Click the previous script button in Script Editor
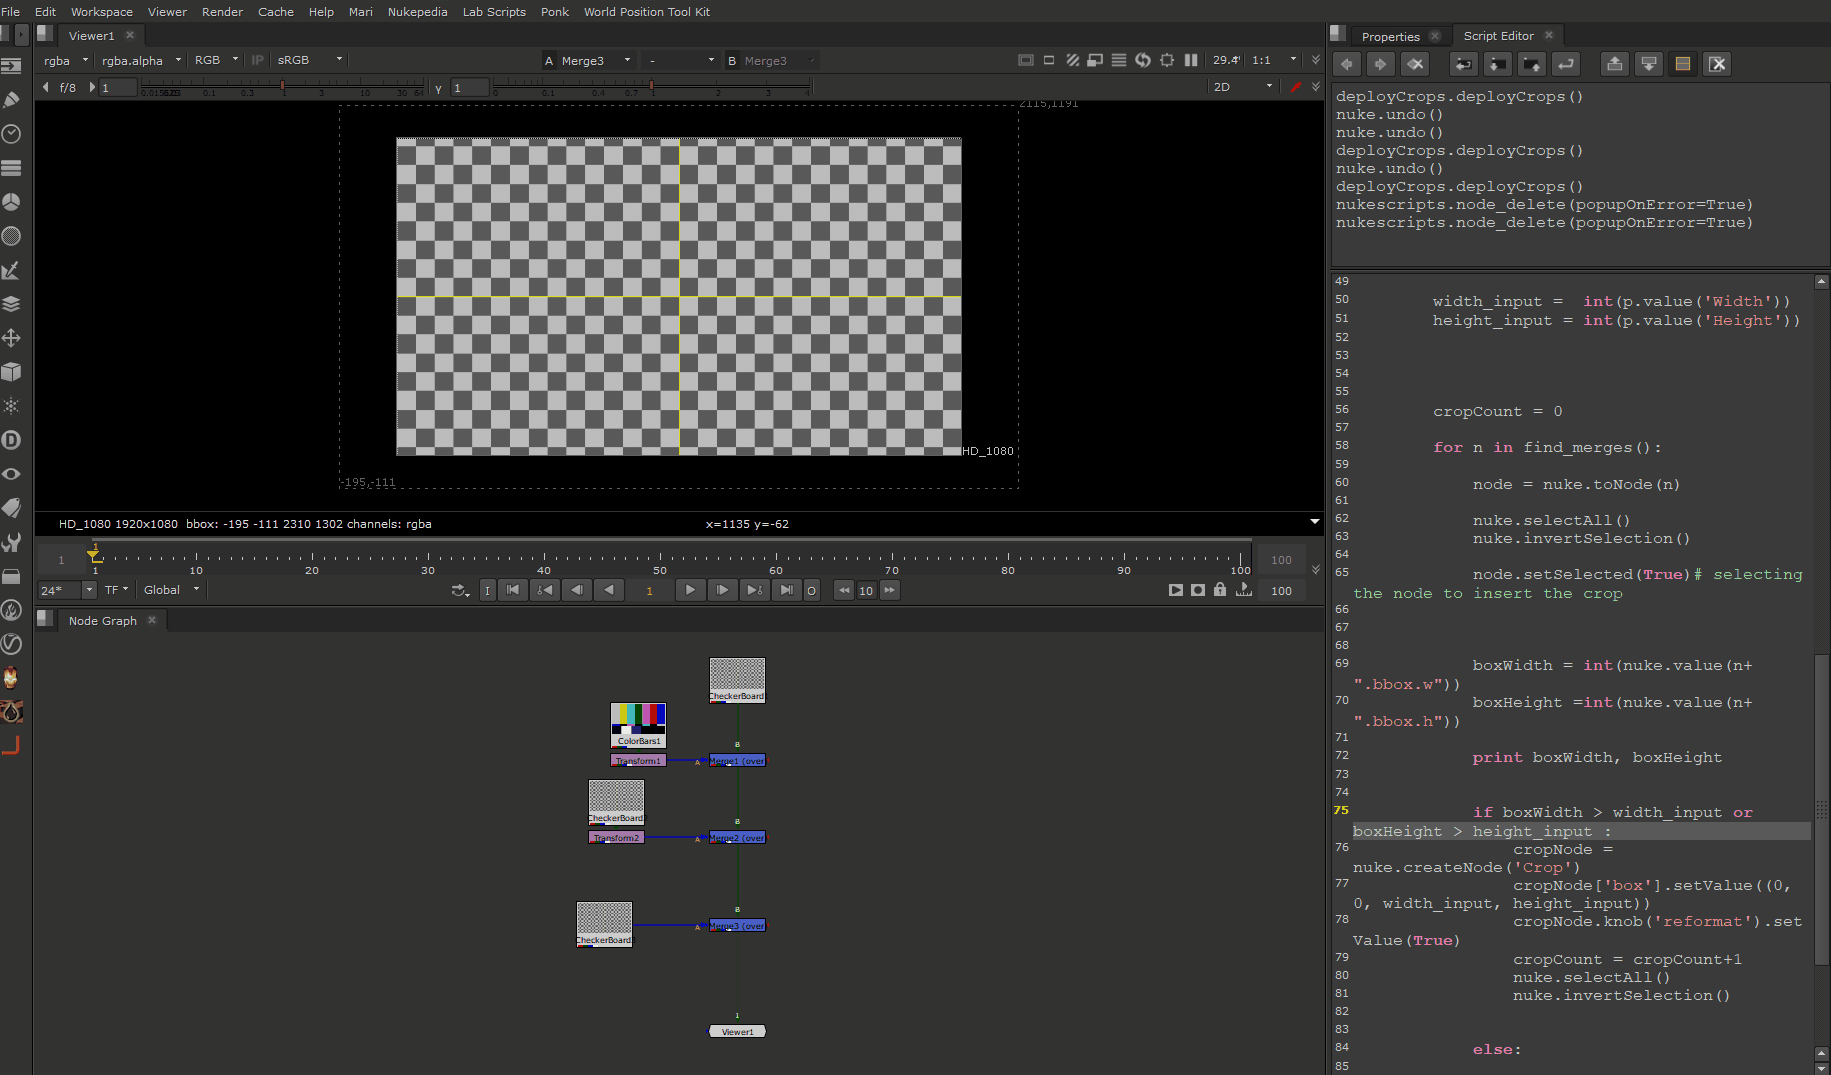This screenshot has width=1831, height=1075. click(x=1347, y=64)
